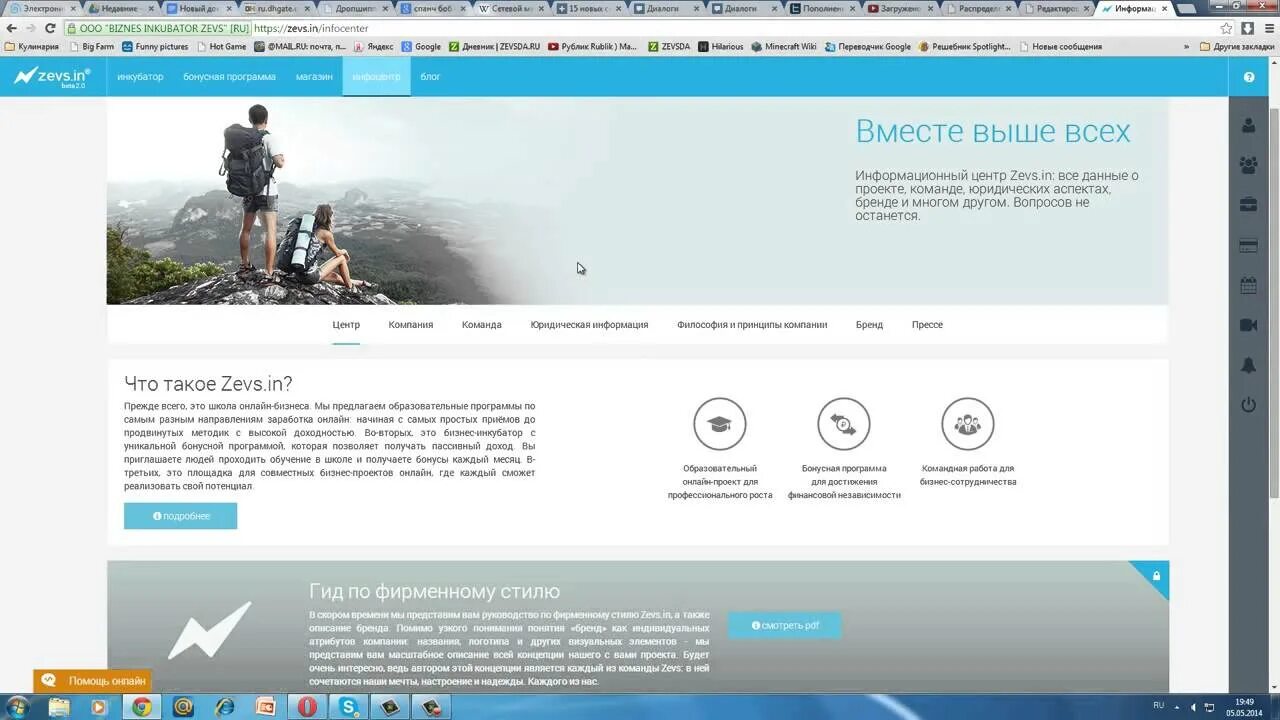
Task: Open the briefcase sidebar icon
Action: pyautogui.click(x=1249, y=205)
